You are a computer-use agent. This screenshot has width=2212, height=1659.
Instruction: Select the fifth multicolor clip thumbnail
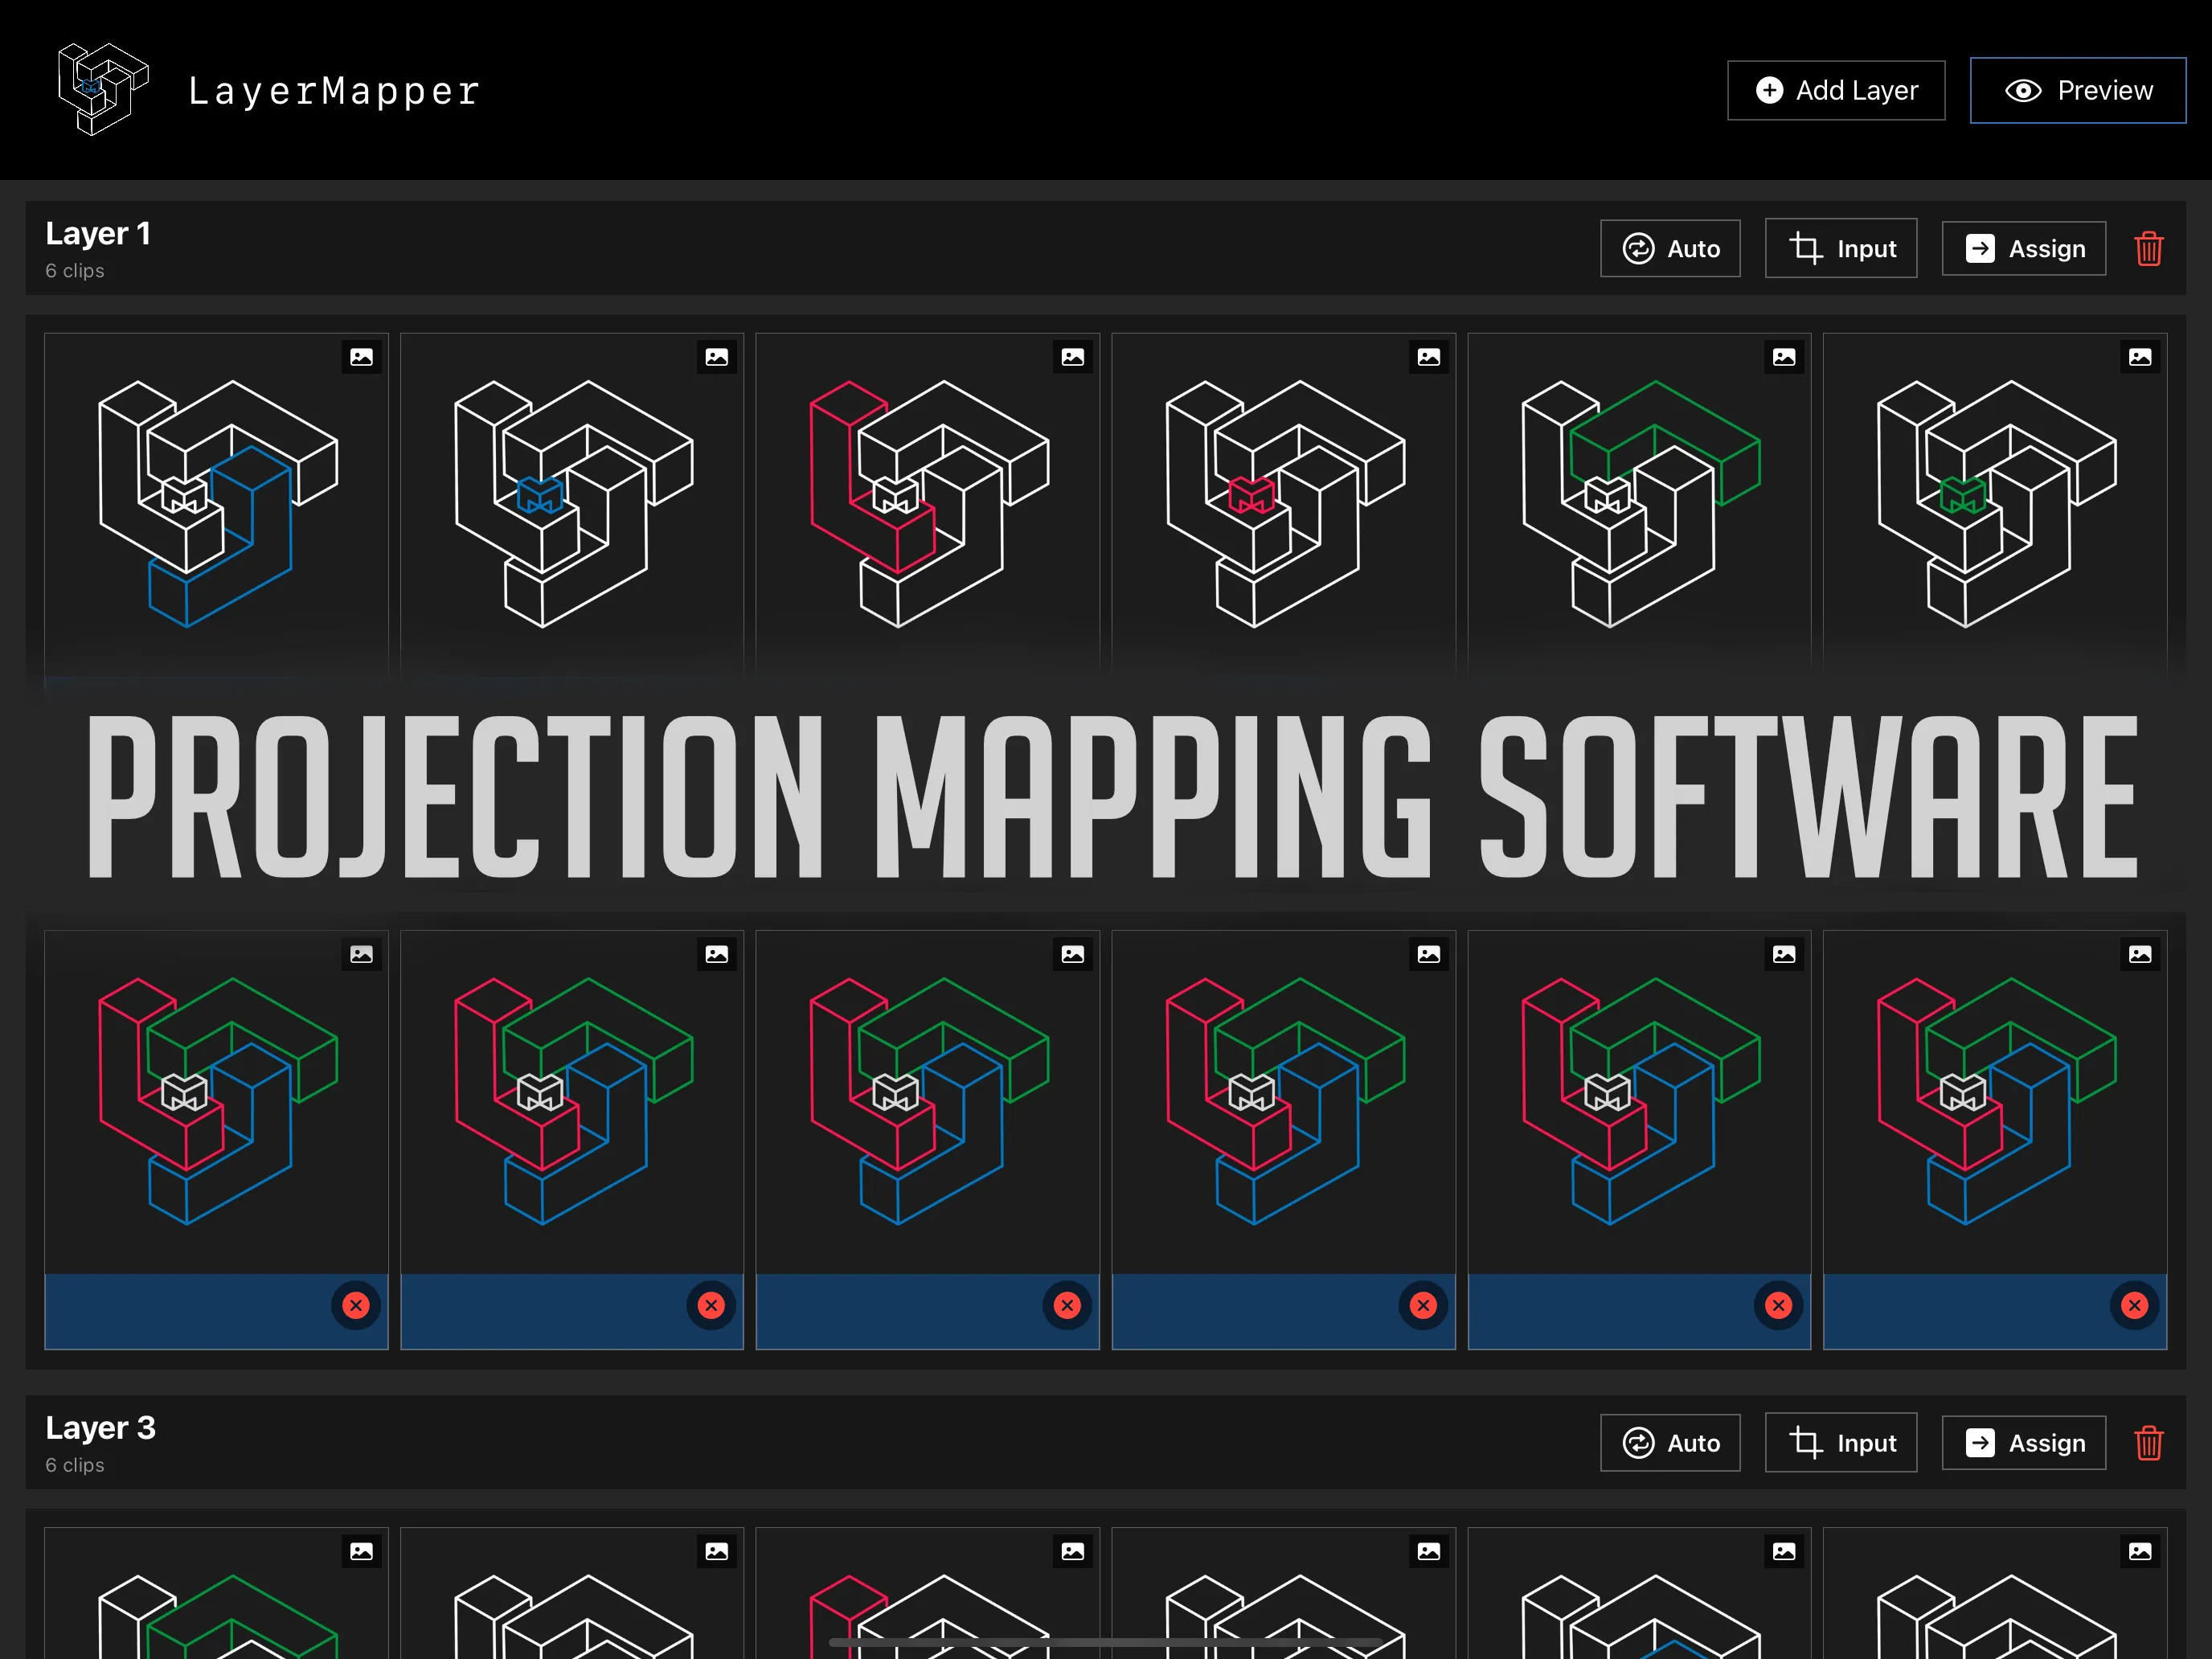coord(1640,1102)
